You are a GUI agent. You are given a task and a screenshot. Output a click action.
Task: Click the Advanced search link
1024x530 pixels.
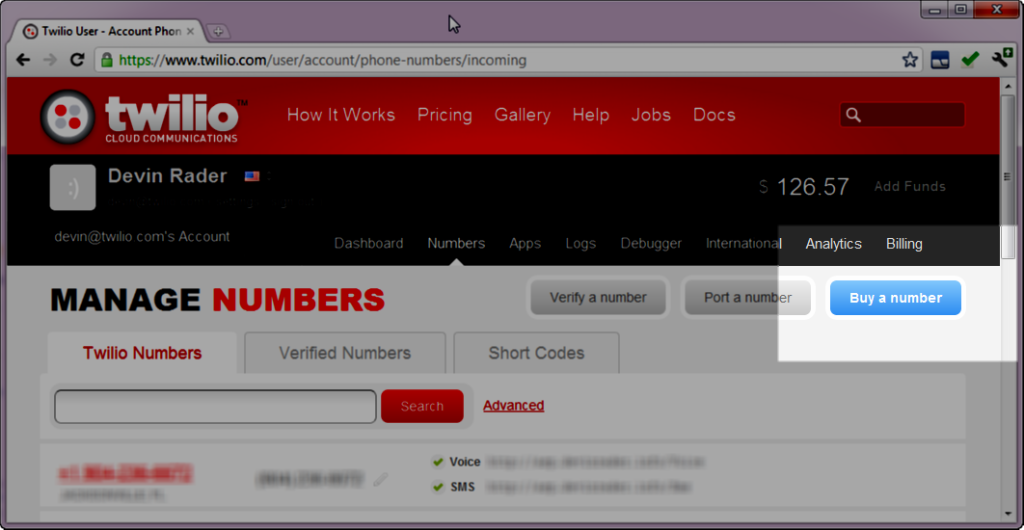tap(513, 406)
